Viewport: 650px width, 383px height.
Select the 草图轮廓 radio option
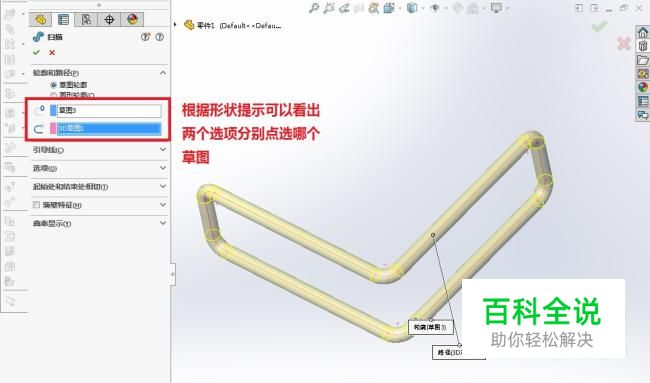(x=53, y=85)
